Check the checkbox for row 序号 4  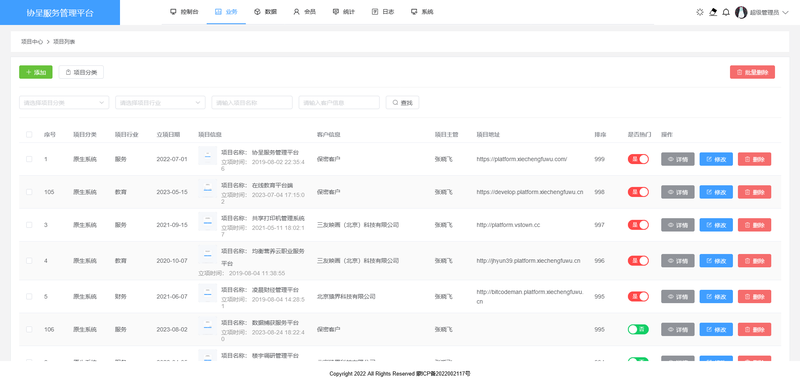pyautogui.click(x=29, y=261)
